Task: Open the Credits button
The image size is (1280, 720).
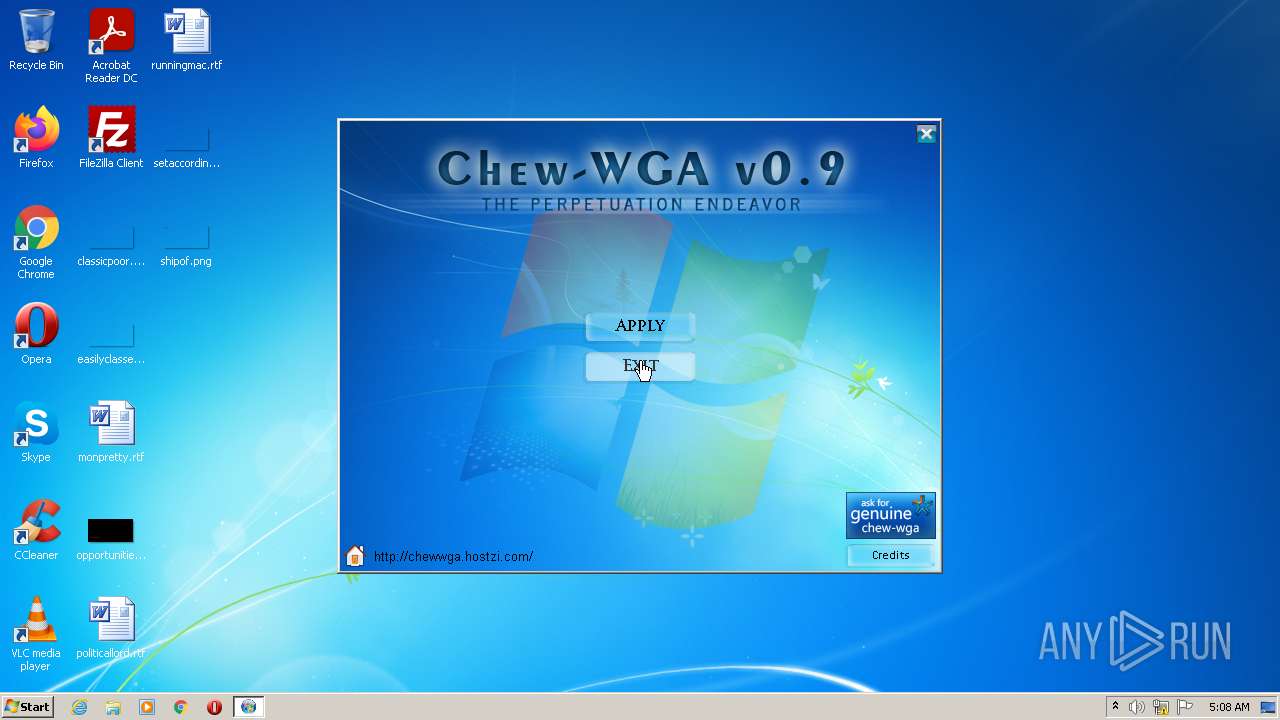Action: [x=890, y=555]
